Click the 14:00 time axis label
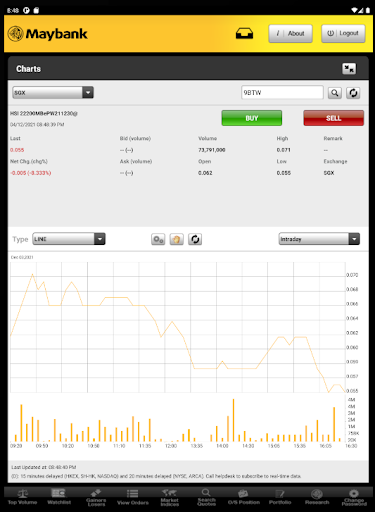 coord(222,446)
